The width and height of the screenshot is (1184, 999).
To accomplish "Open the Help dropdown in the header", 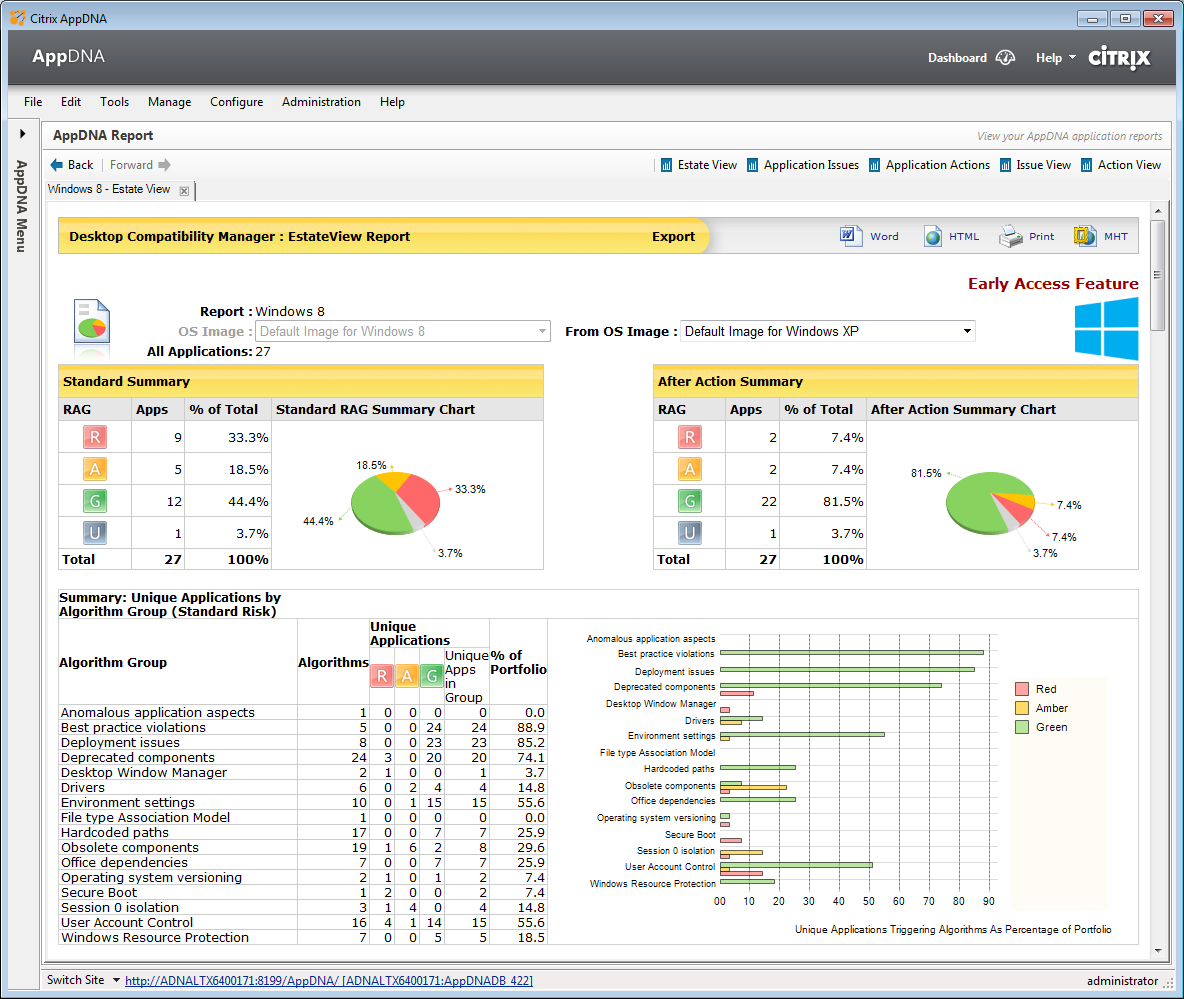I will (x=1056, y=57).
